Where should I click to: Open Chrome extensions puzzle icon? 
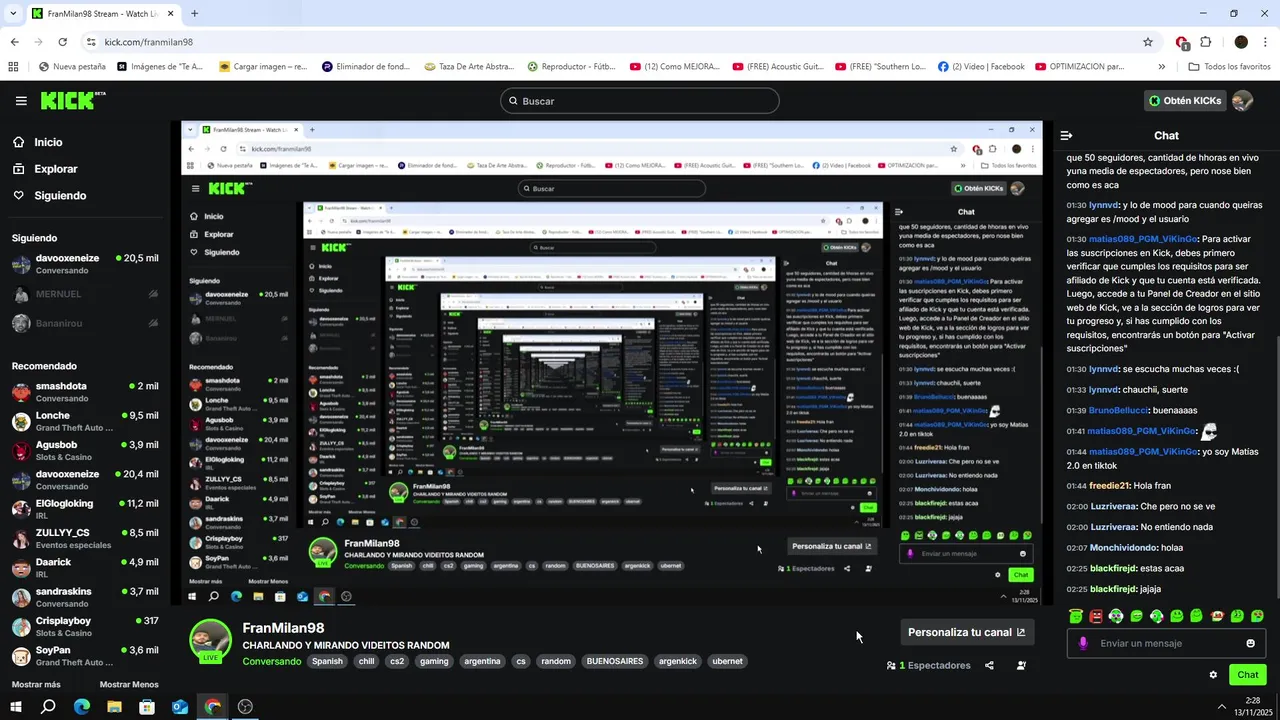[1205, 42]
